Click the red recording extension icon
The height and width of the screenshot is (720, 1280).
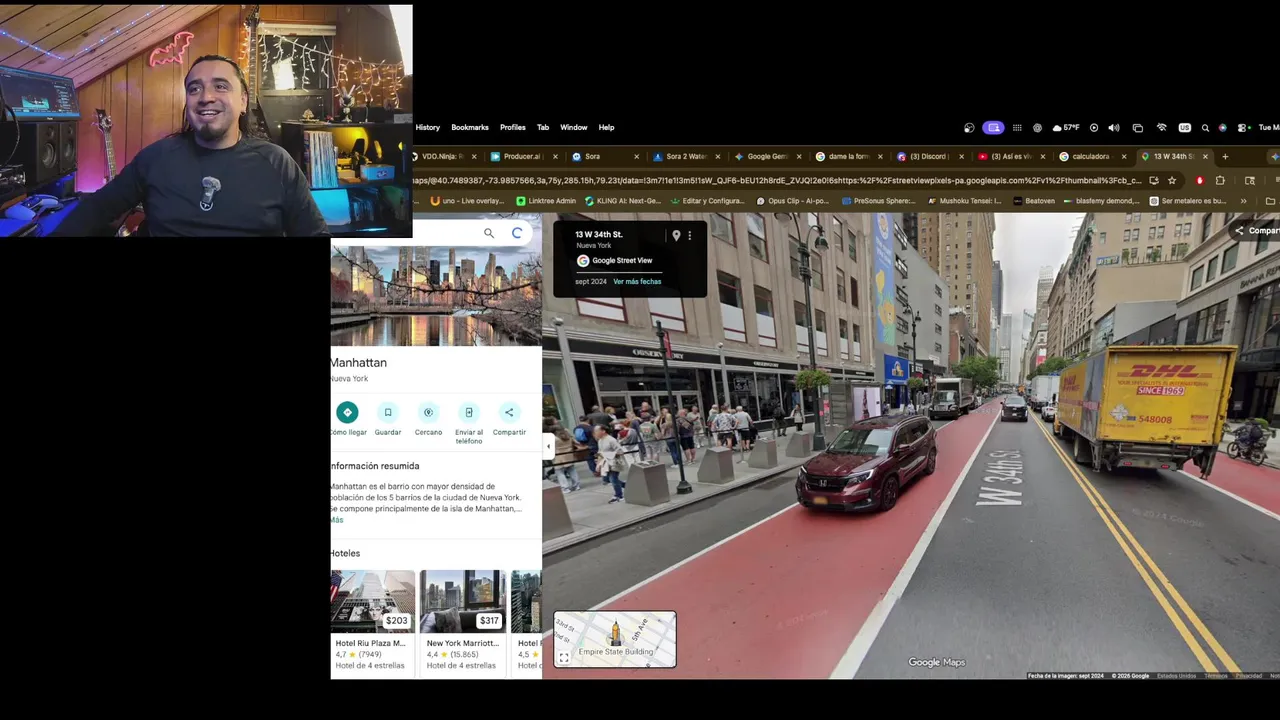[x=1200, y=181]
